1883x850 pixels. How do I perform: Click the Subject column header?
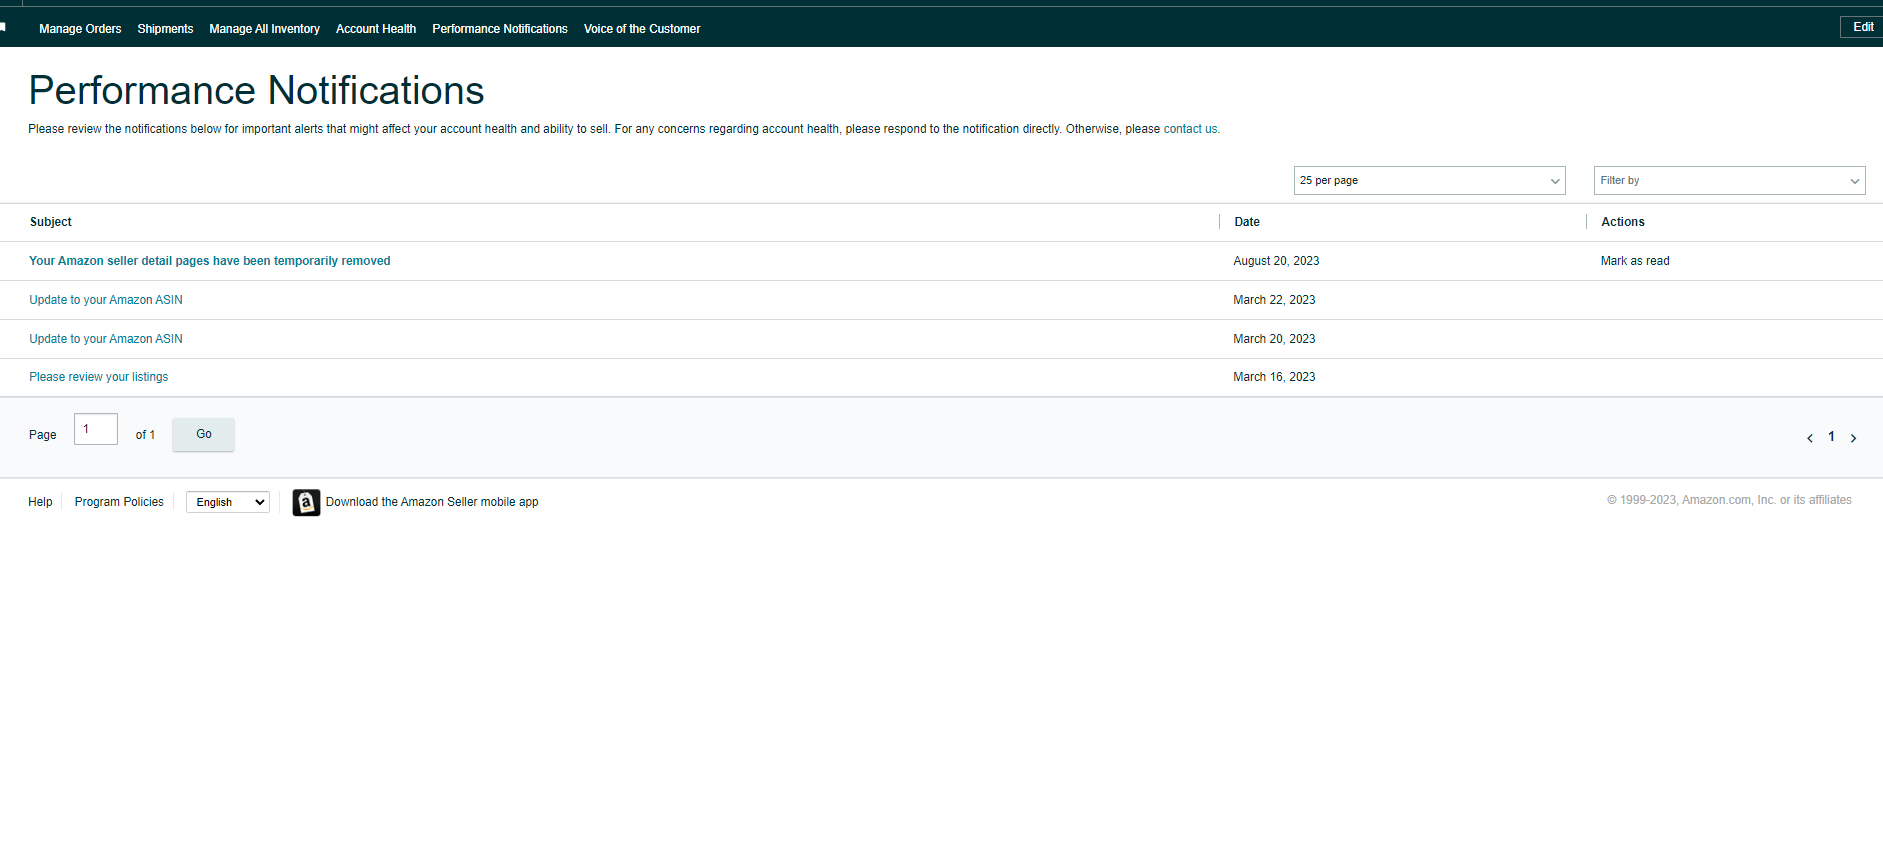tap(51, 222)
